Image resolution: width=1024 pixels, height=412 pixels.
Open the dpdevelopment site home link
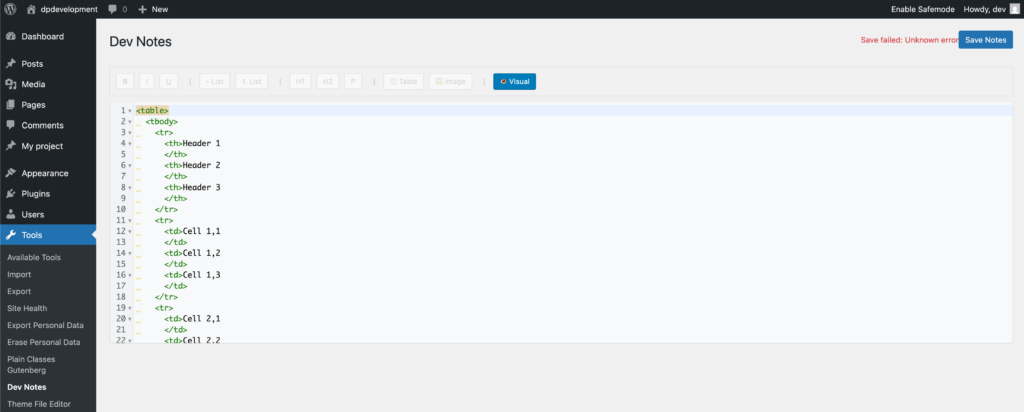(x=62, y=9)
